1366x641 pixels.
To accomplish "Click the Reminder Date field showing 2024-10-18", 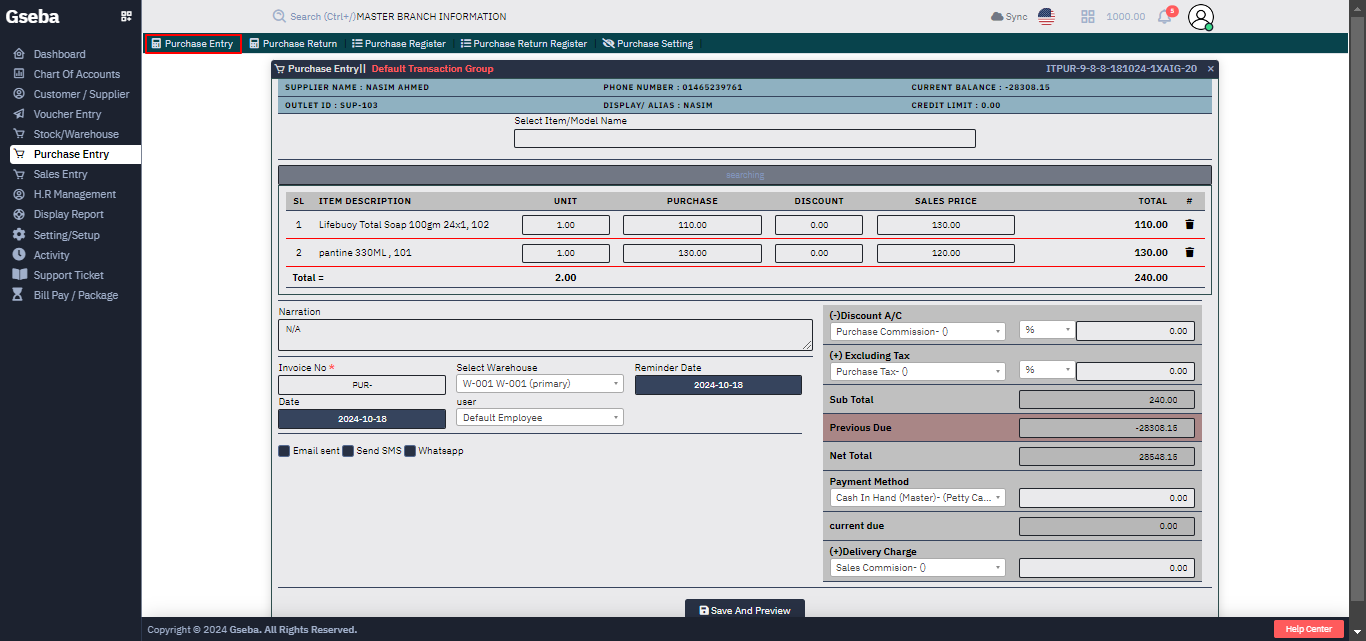I will [x=717, y=384].
